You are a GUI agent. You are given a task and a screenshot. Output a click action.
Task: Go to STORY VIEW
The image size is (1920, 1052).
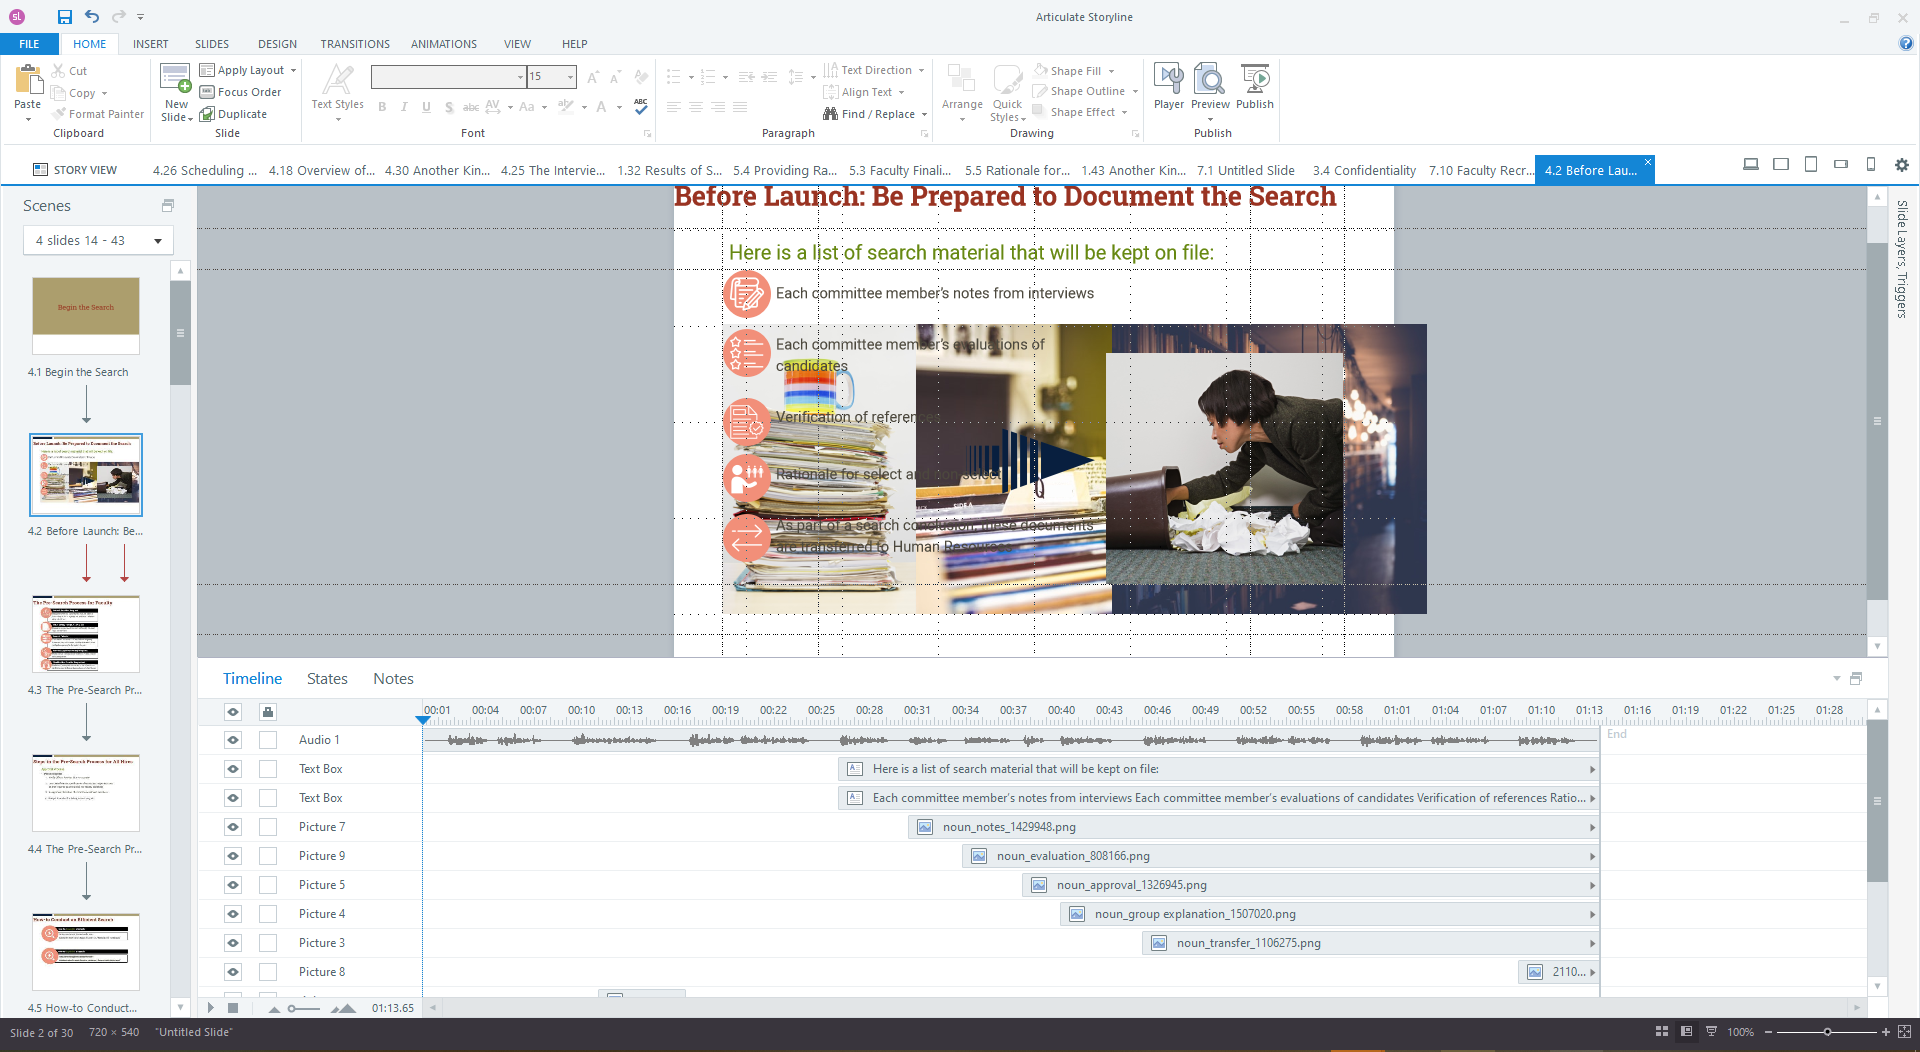click(75, 170)
